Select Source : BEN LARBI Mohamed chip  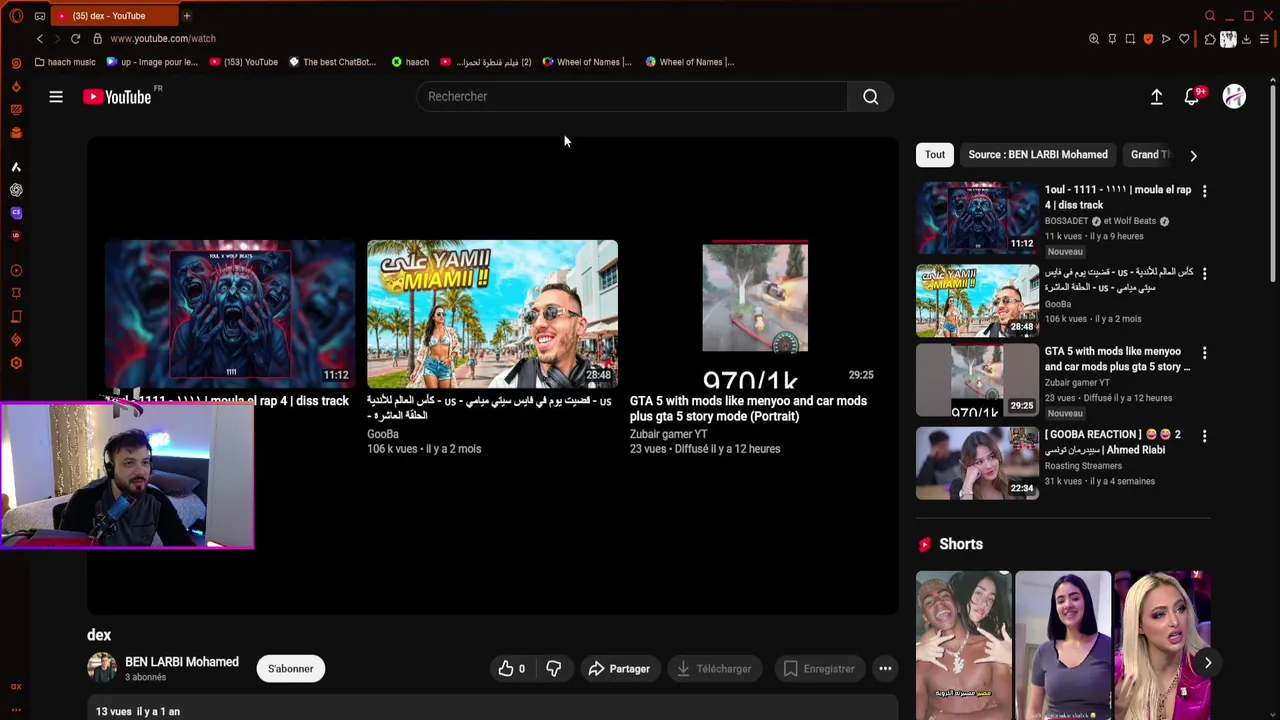(x=1038, y=155)
